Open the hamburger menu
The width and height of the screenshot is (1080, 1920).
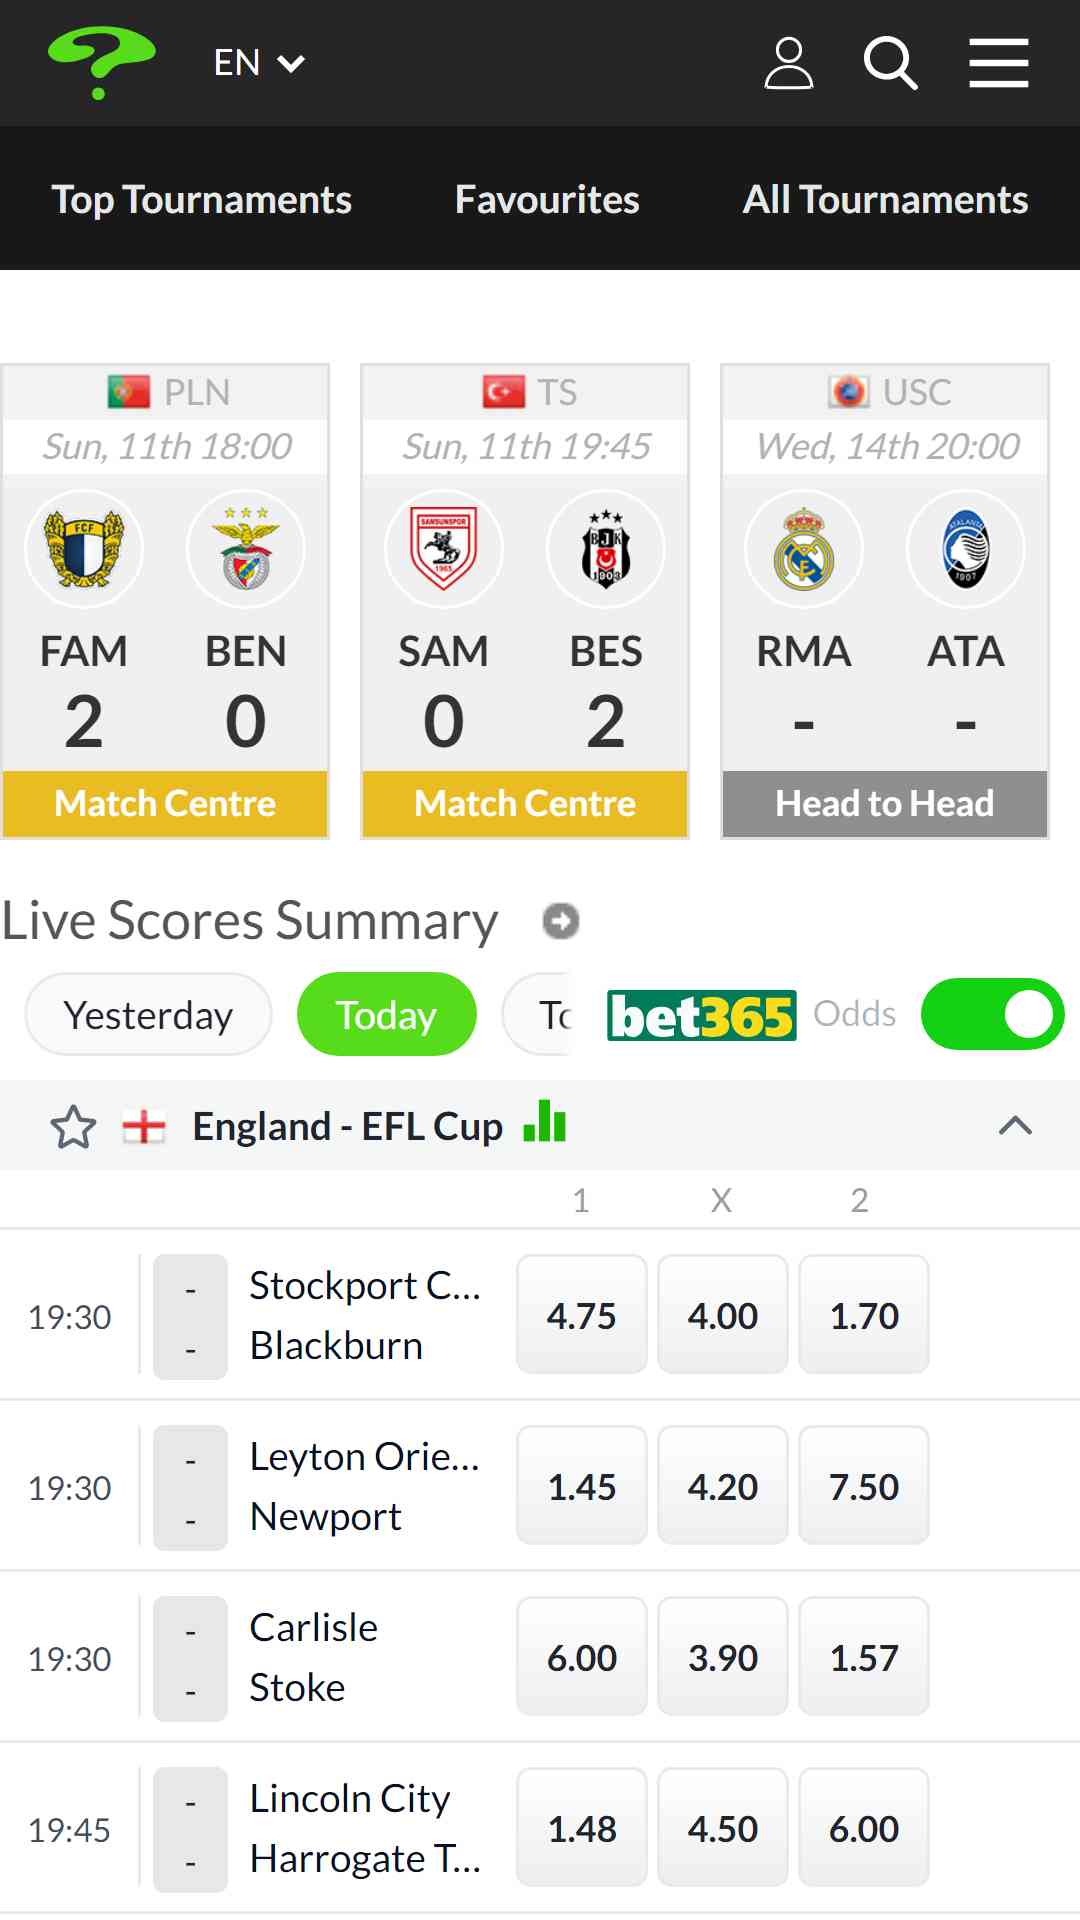pyautogui.click(x=999, y=63)
